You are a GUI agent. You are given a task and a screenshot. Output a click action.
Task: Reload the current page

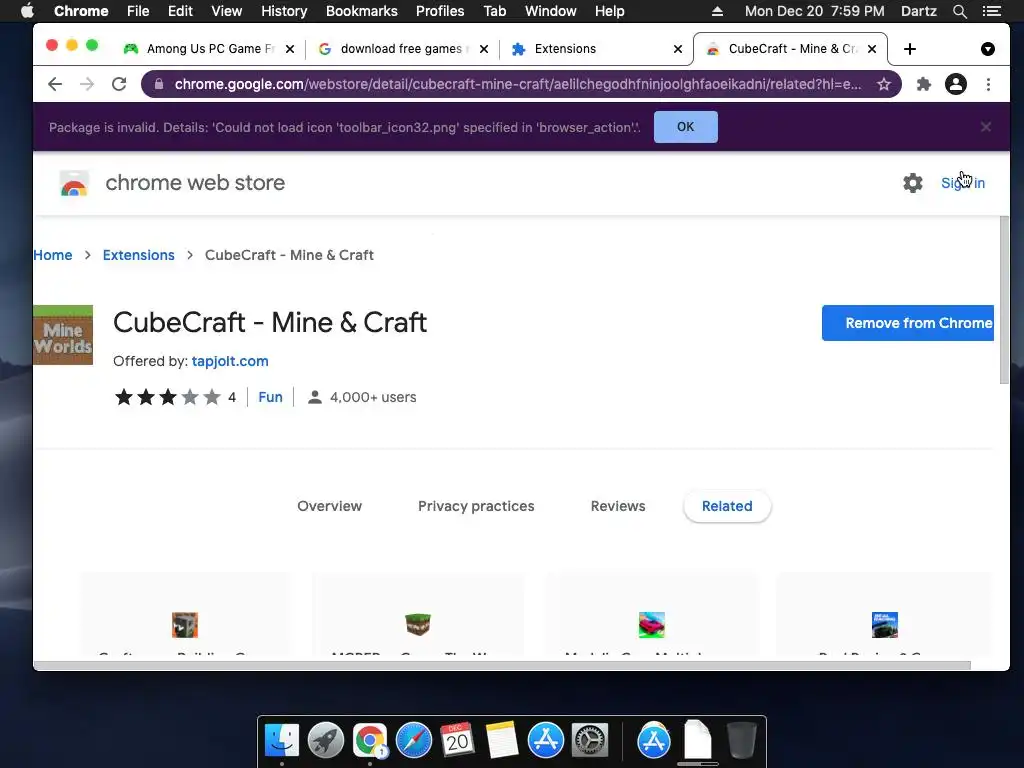point(119,84)
